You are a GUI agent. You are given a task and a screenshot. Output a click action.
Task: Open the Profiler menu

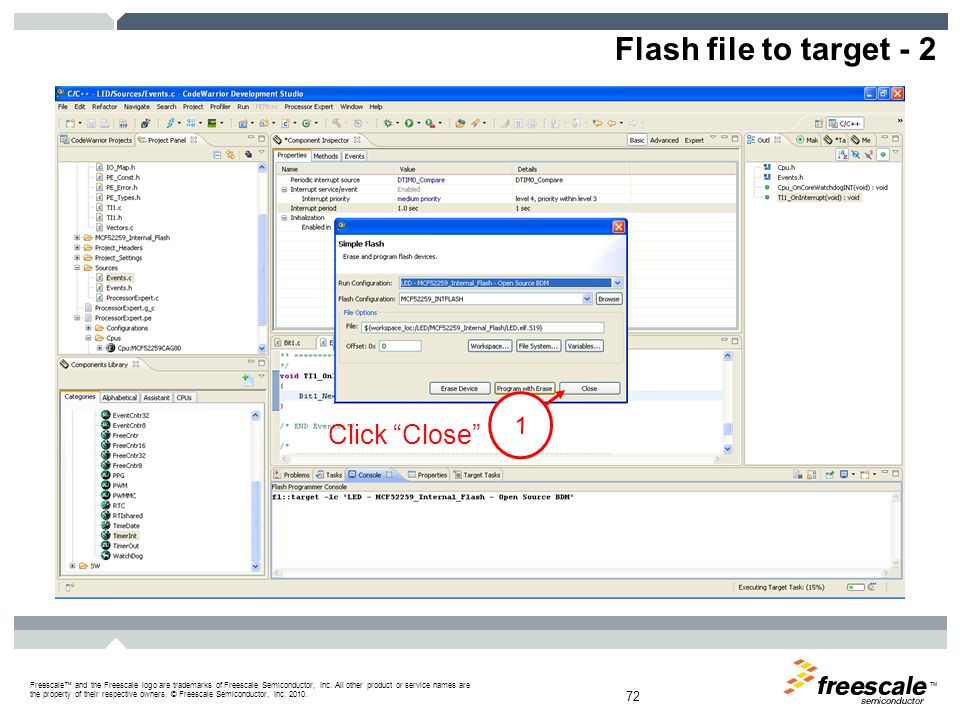coord(220,107)
